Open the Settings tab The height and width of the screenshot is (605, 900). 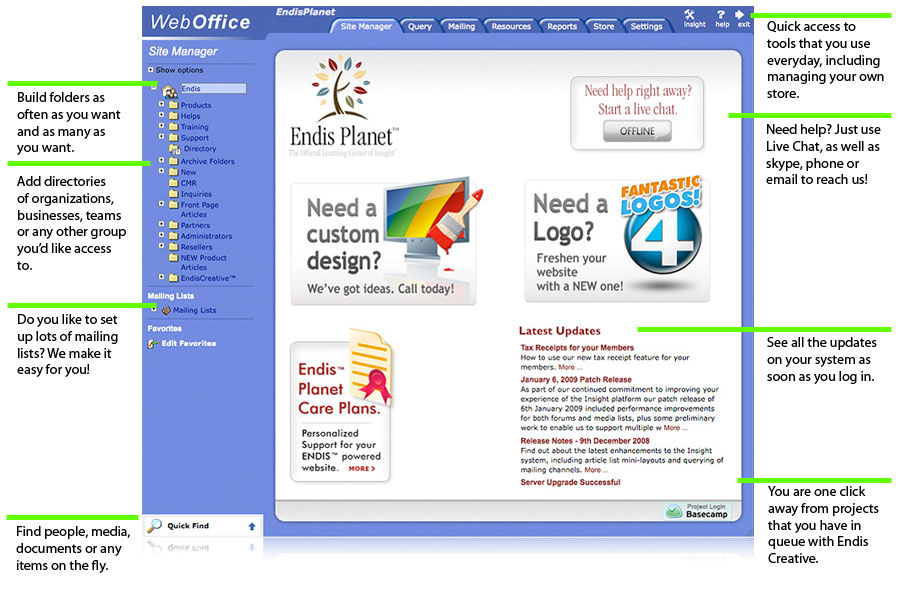(646, 26)
